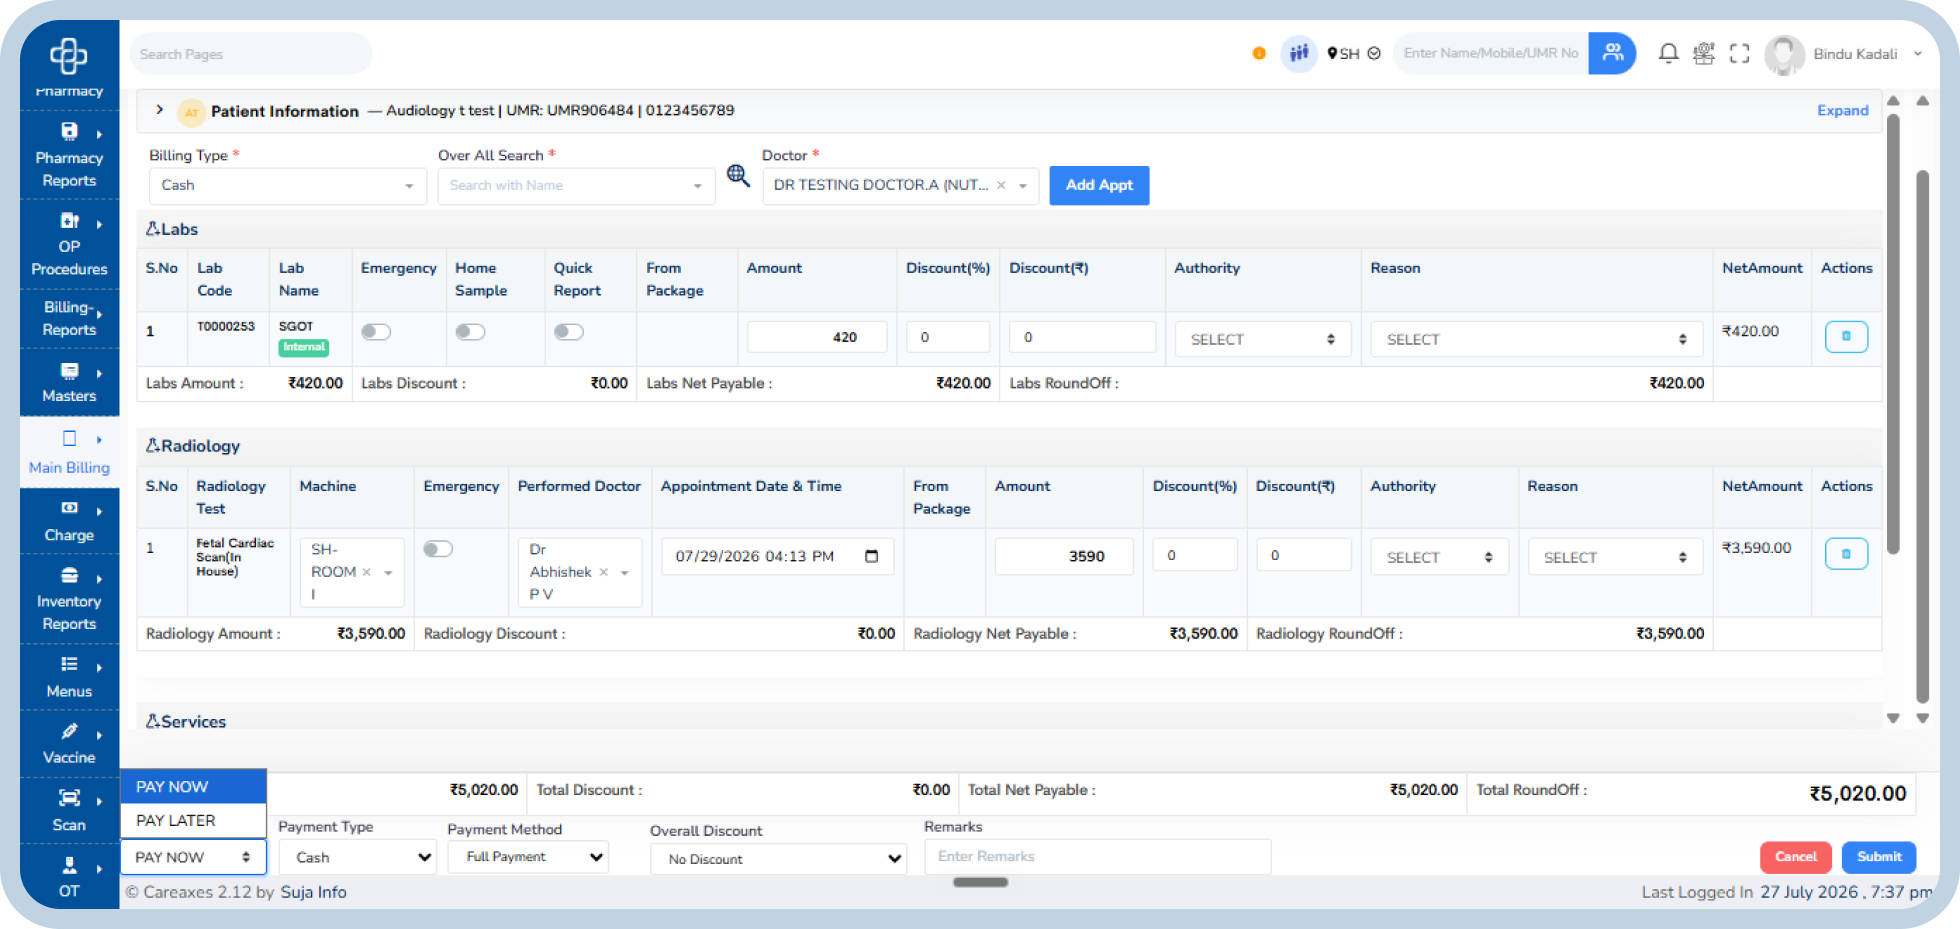Open Labs Authority SELECT dropdown
The image size is (1960, 929).
click(x=1262, y=339)
